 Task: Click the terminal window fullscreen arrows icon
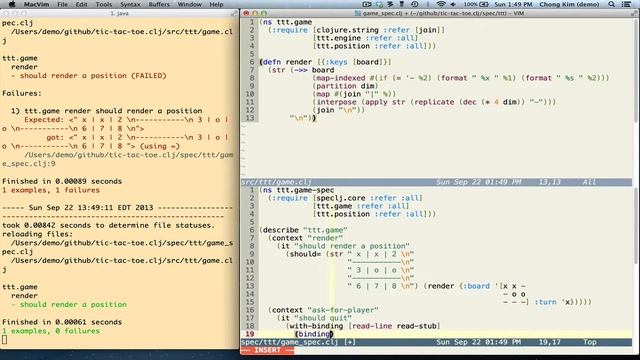click(234, 13)
